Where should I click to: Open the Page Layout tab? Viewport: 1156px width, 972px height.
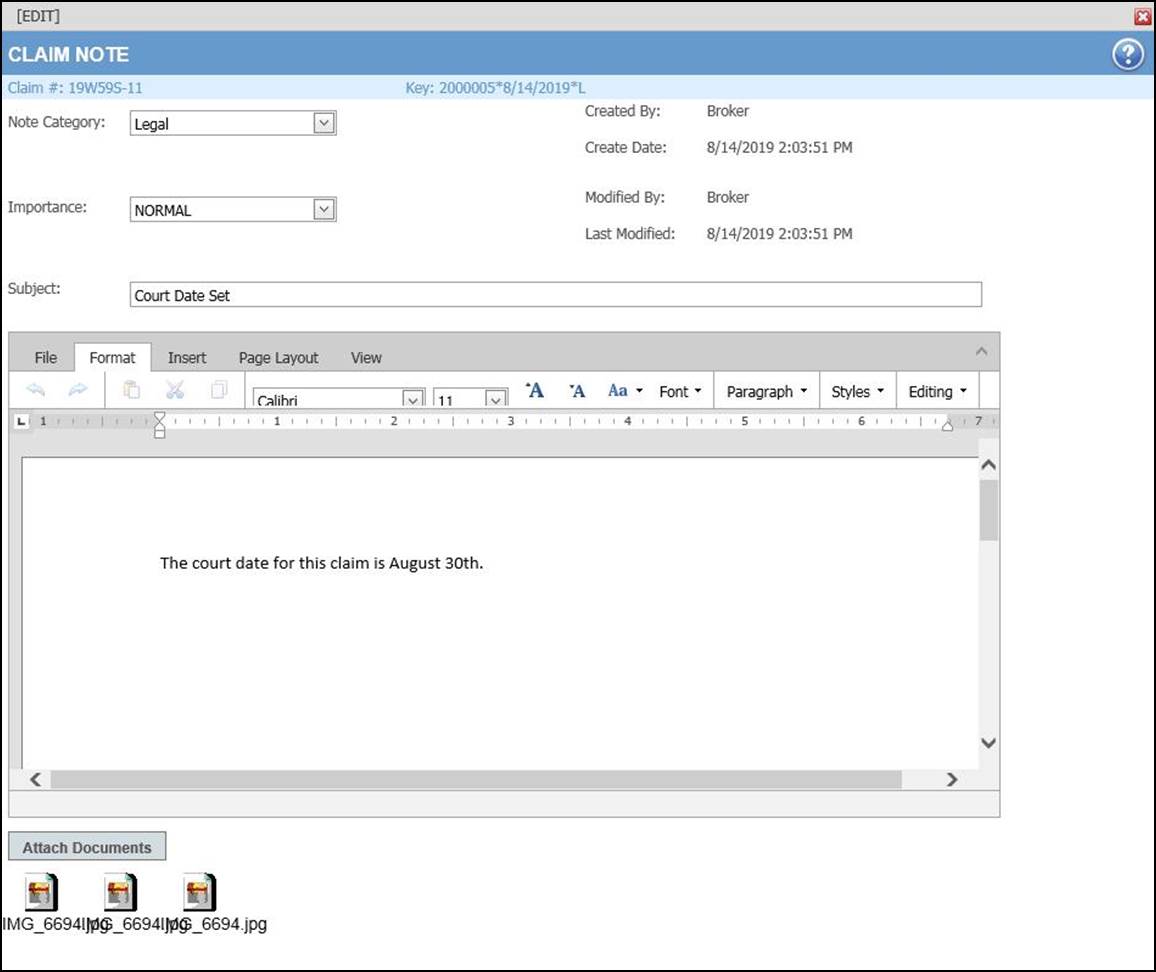[x=278, y=358]
